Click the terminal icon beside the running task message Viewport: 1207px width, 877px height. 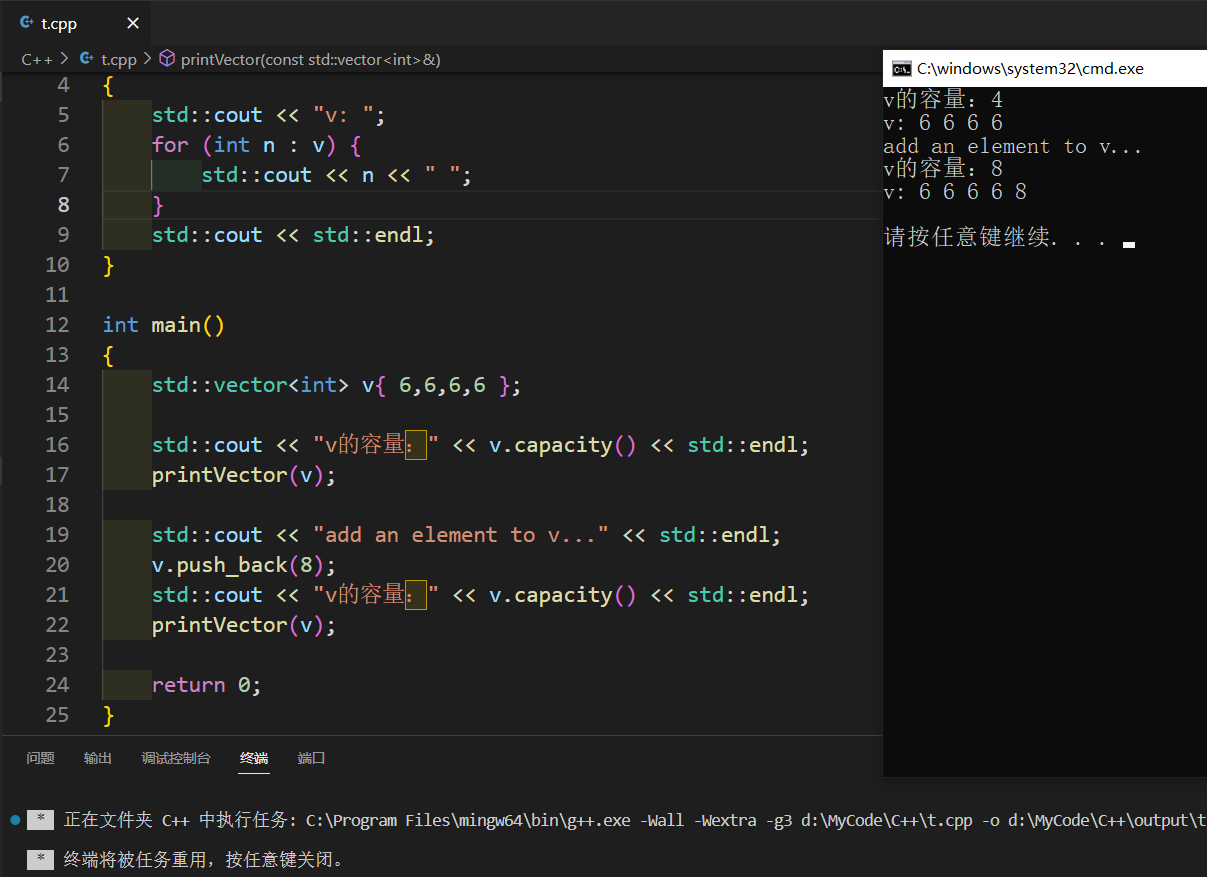pyautogui.click(x=40, y=819)
